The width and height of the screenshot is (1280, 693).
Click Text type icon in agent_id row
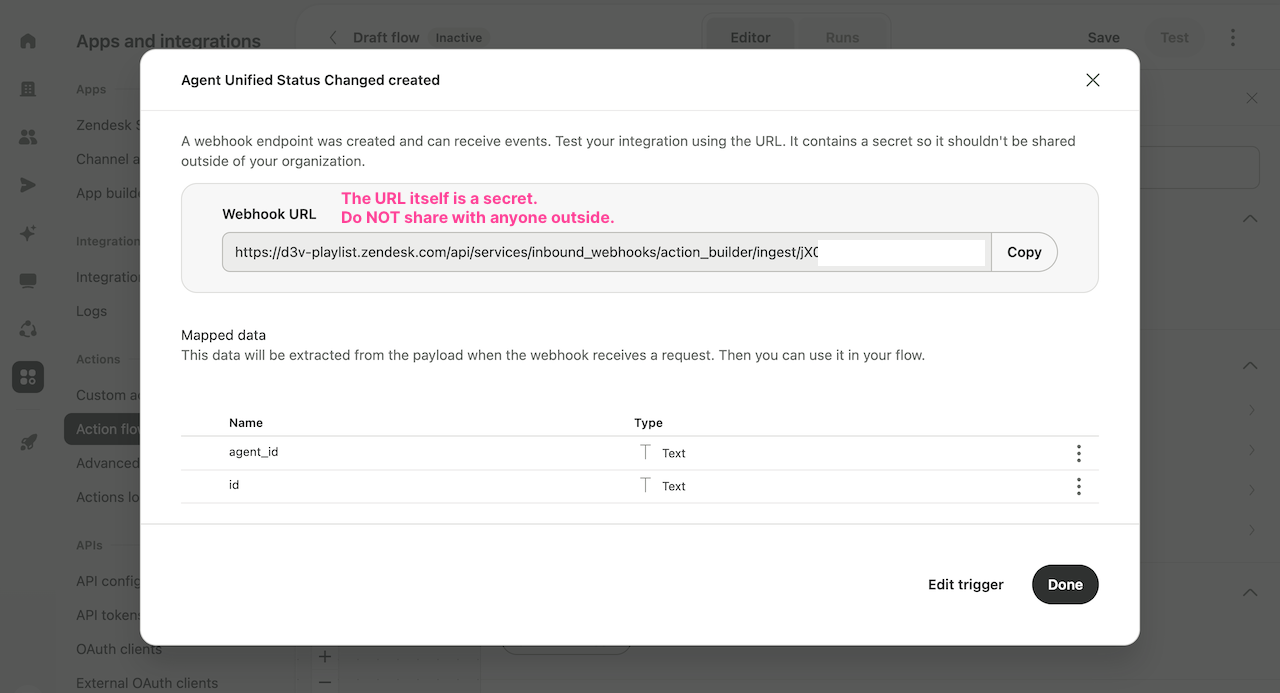pos(645,452)
